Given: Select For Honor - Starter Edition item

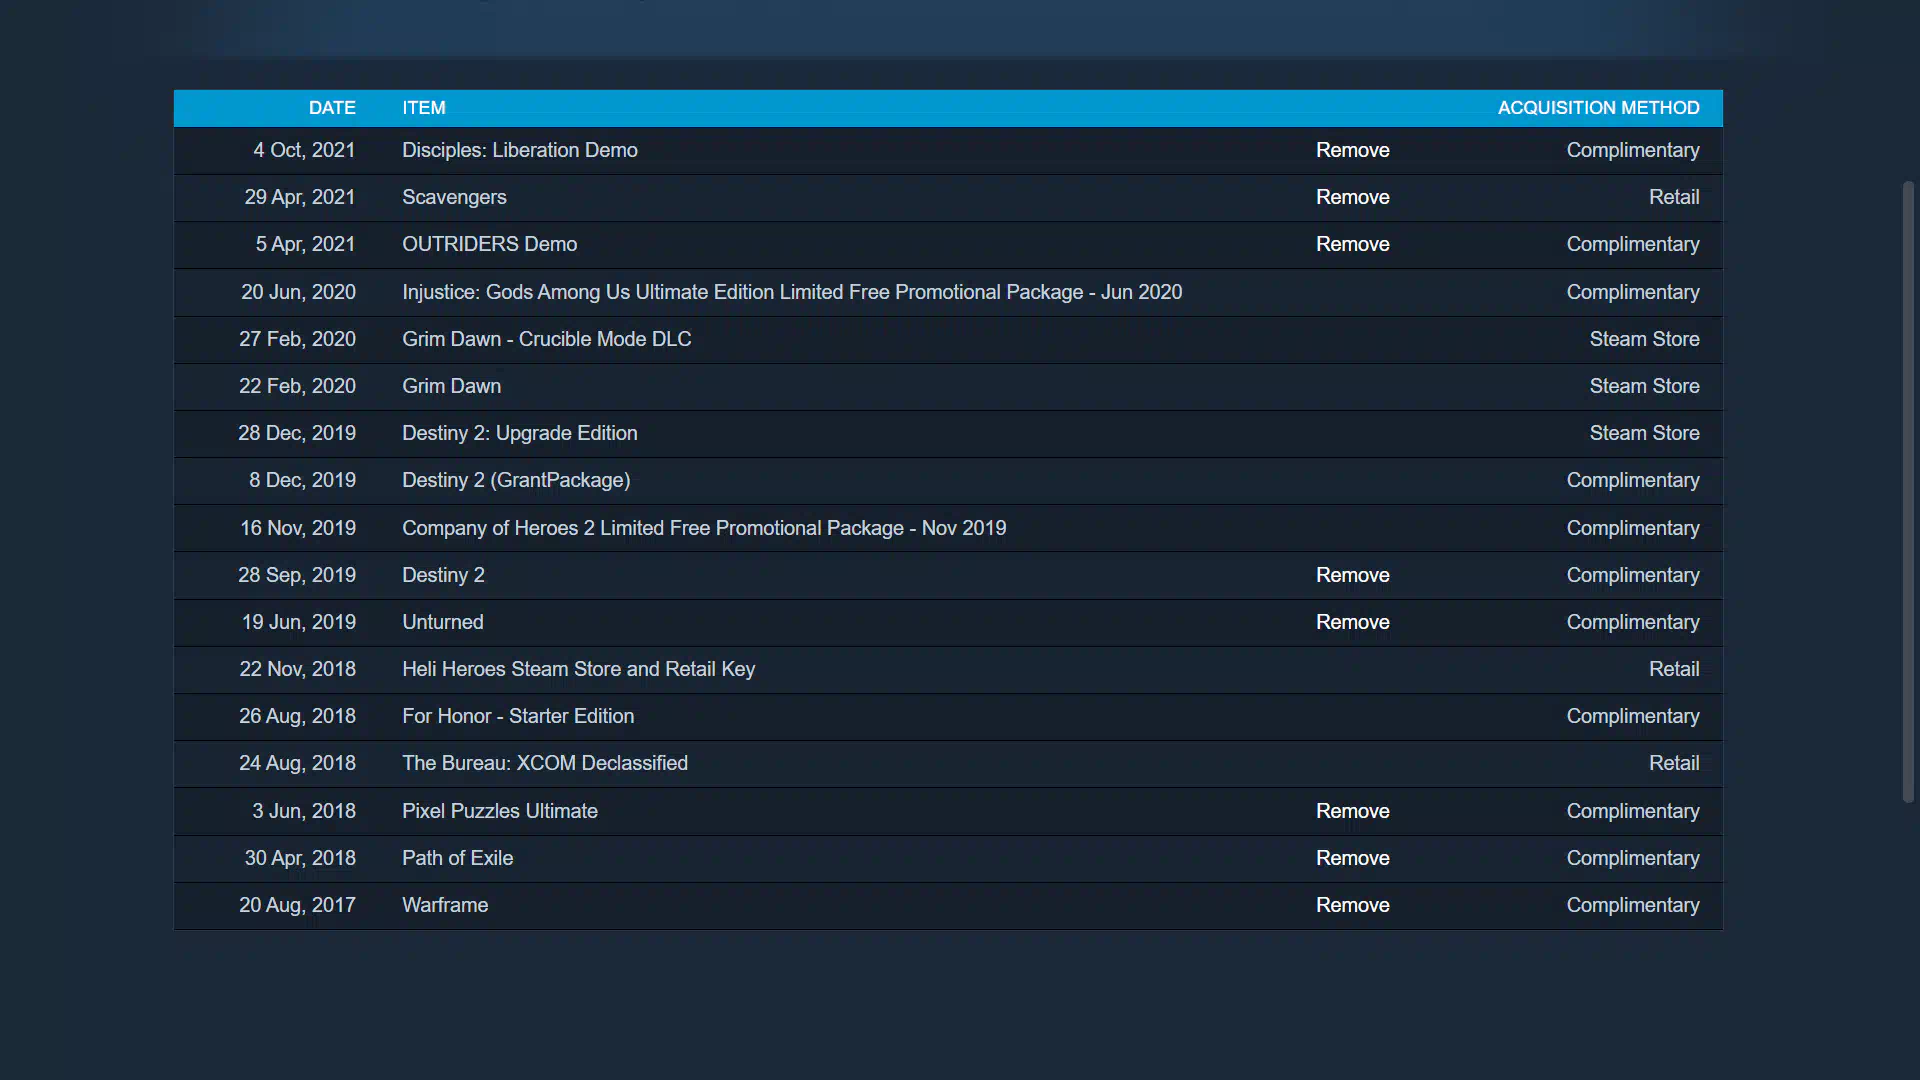Looking at the screenshot, I should pos(518,716).
